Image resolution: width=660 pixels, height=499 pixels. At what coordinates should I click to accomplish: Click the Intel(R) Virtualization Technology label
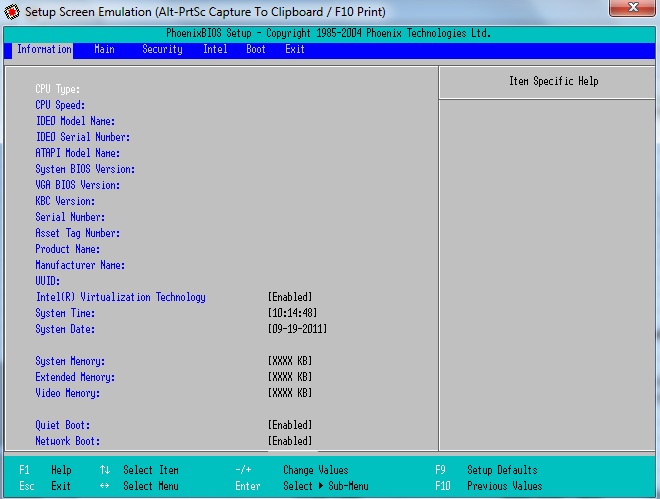(x=120, y=297)
